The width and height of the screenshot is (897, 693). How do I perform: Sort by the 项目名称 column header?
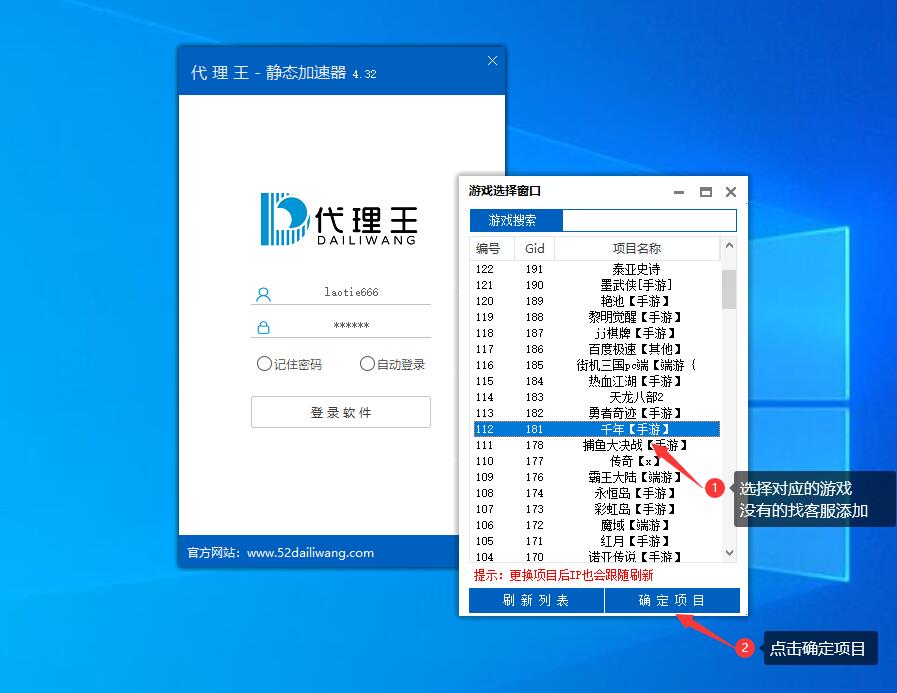pos(637,248)
